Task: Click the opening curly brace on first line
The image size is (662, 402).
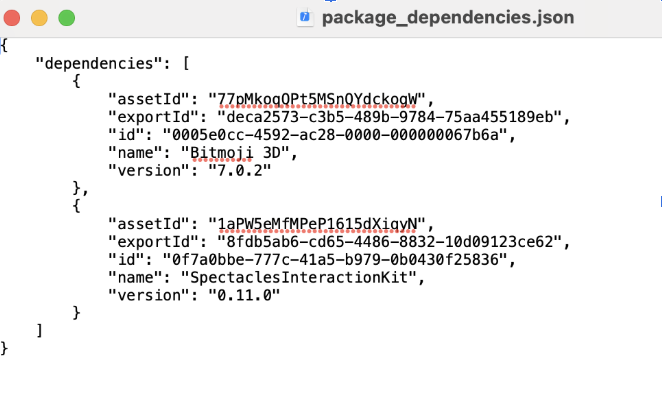Action: (5, 45)
